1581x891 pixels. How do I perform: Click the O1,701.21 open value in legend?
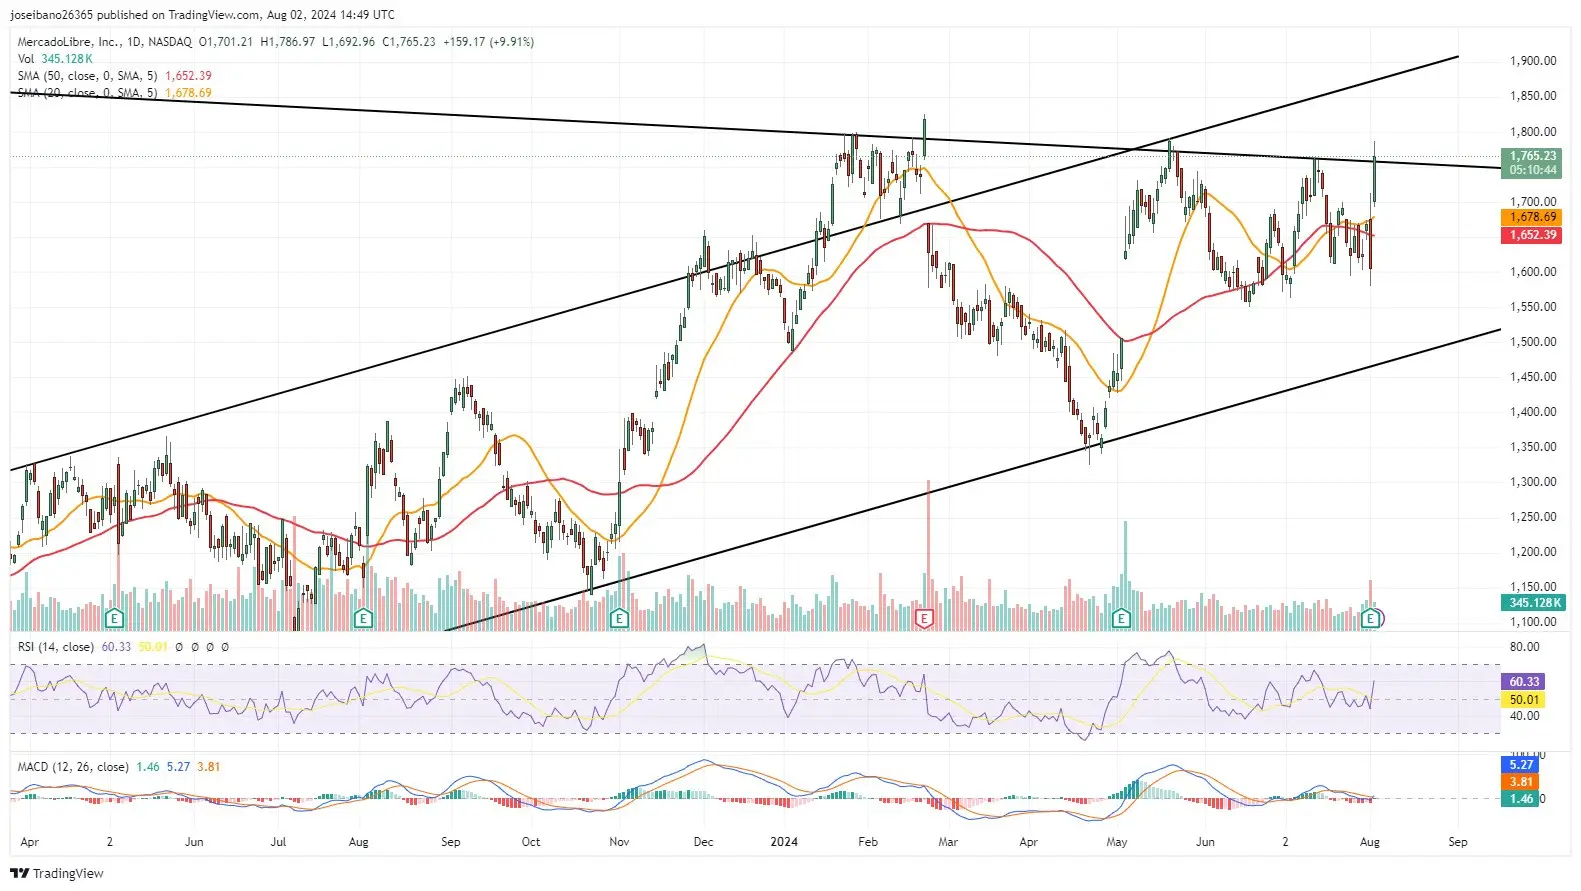[x=226, y=42]
